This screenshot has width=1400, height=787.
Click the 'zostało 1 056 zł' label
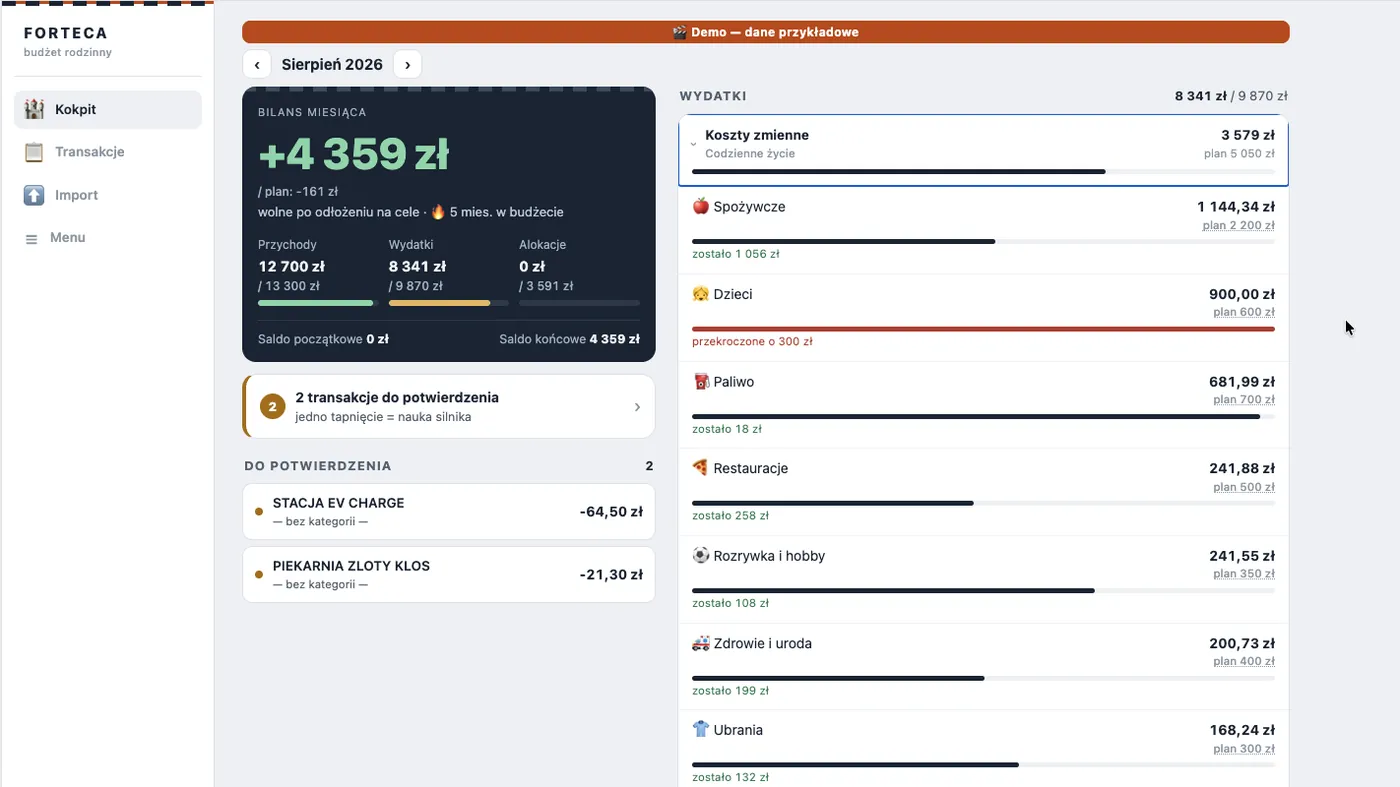736,254
